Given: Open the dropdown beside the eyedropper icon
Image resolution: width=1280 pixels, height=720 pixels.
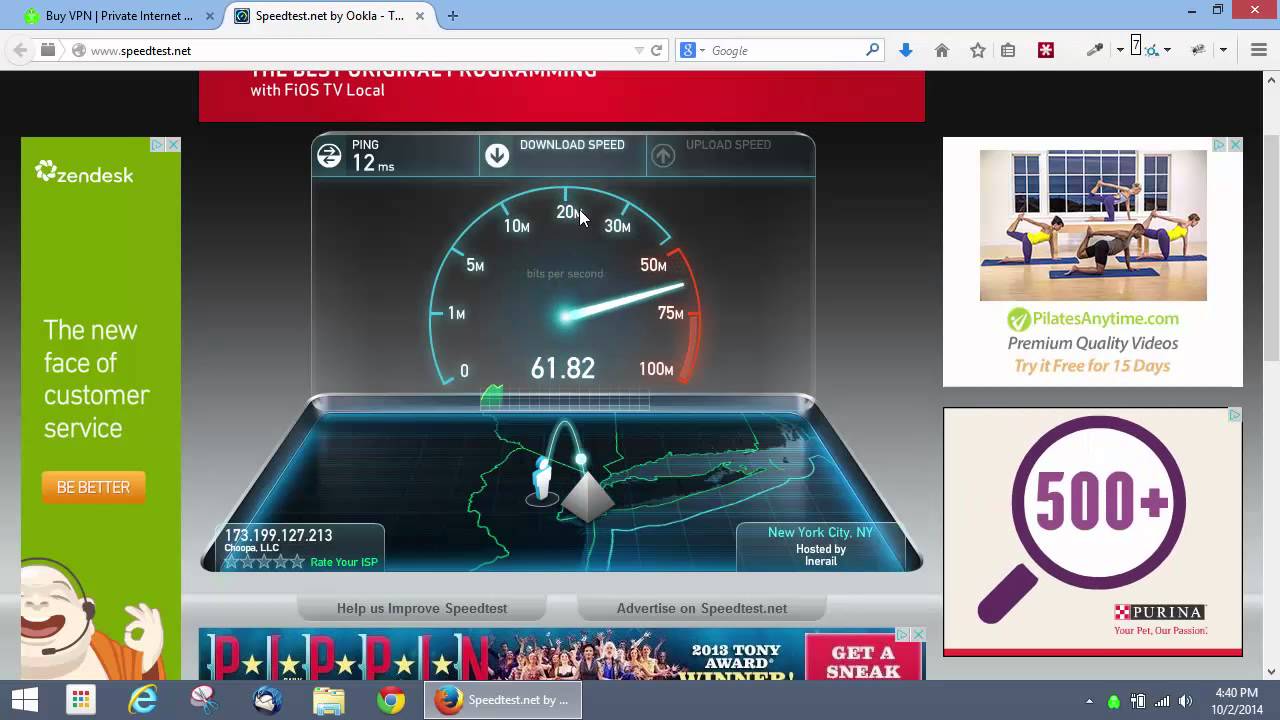Looking at the screenshot, I should pos(1120,50).
